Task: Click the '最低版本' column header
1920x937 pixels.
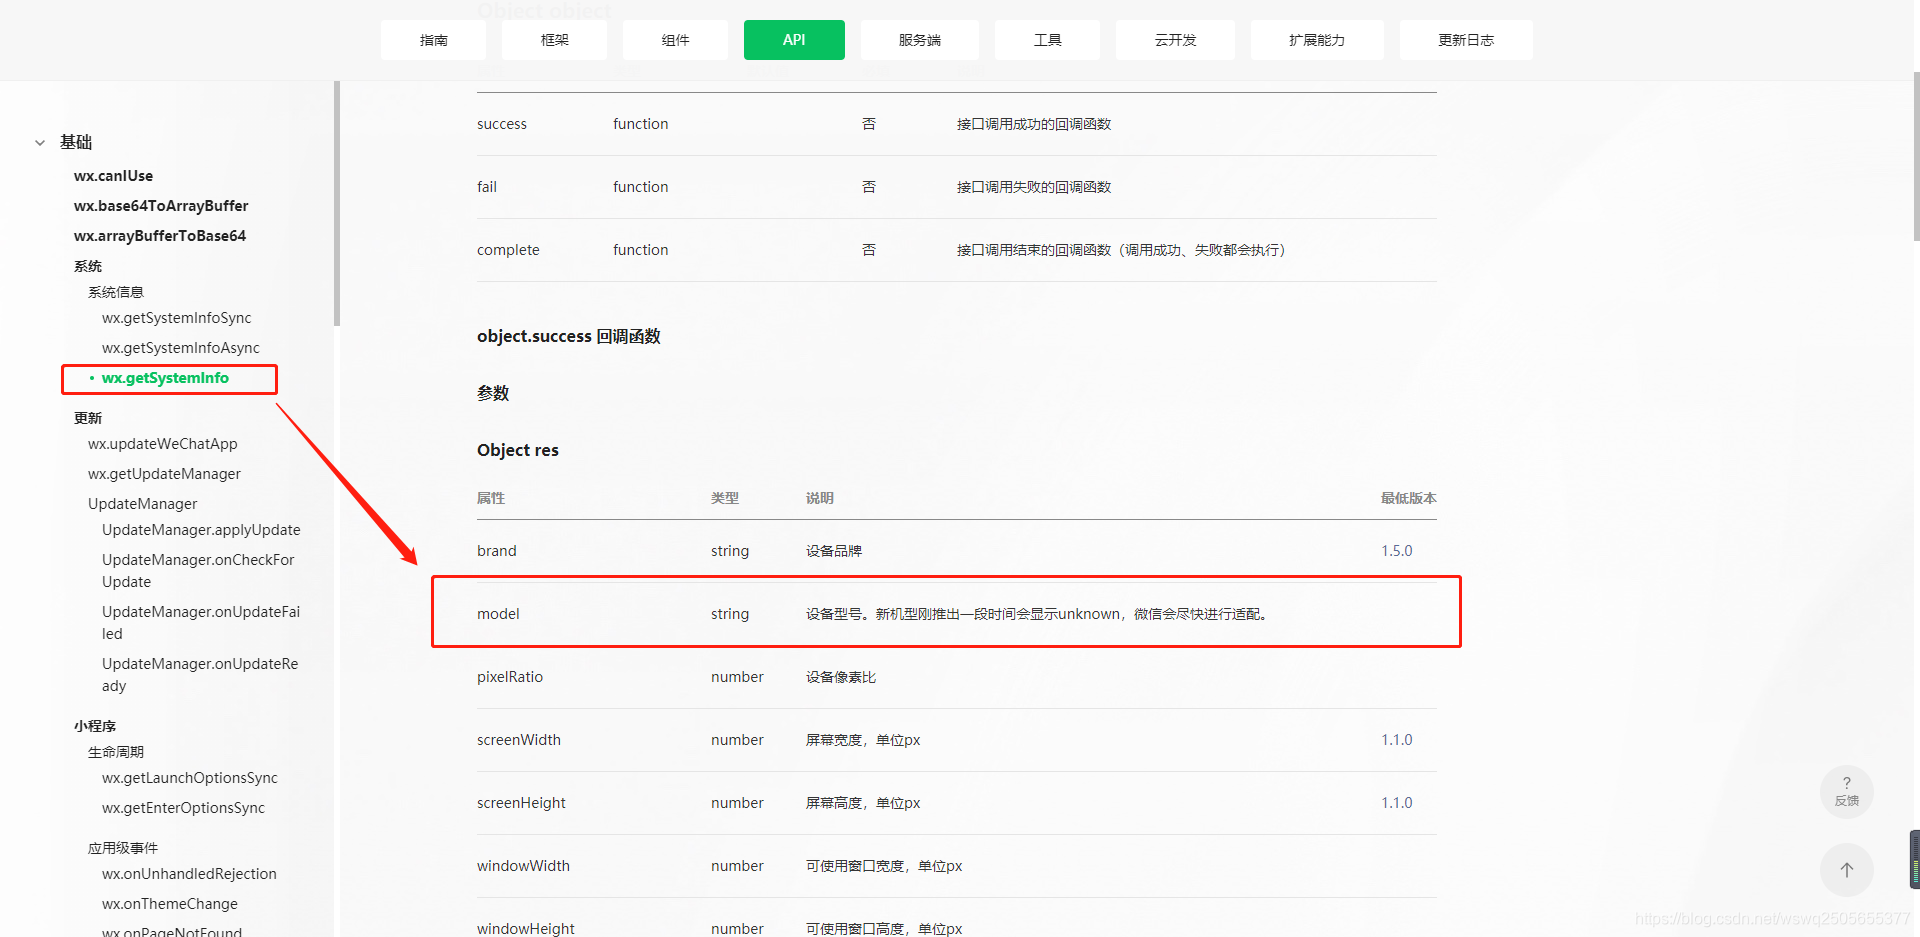Action: pos(1409,498)
